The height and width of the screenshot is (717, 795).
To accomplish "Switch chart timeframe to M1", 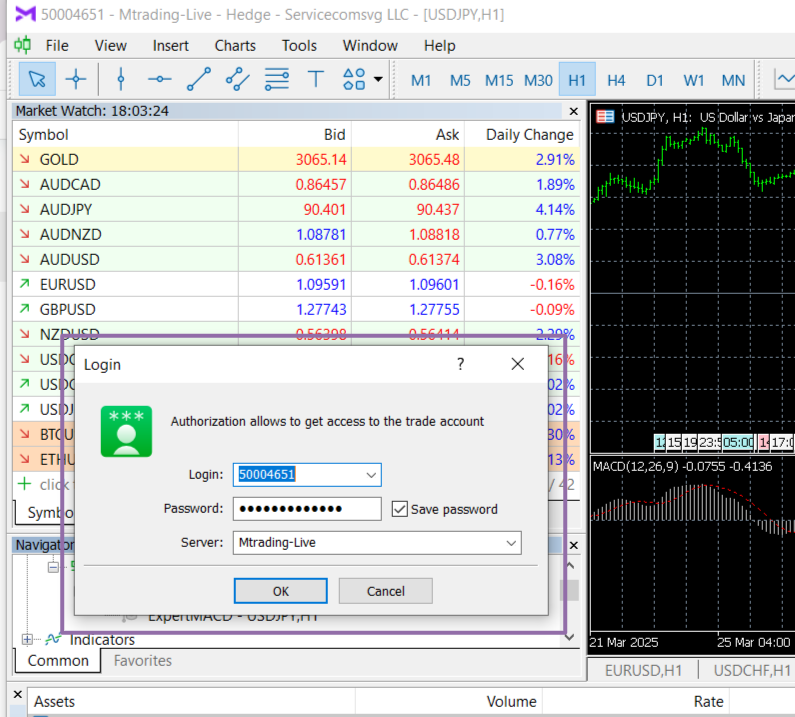I will (x=421, y=80).
